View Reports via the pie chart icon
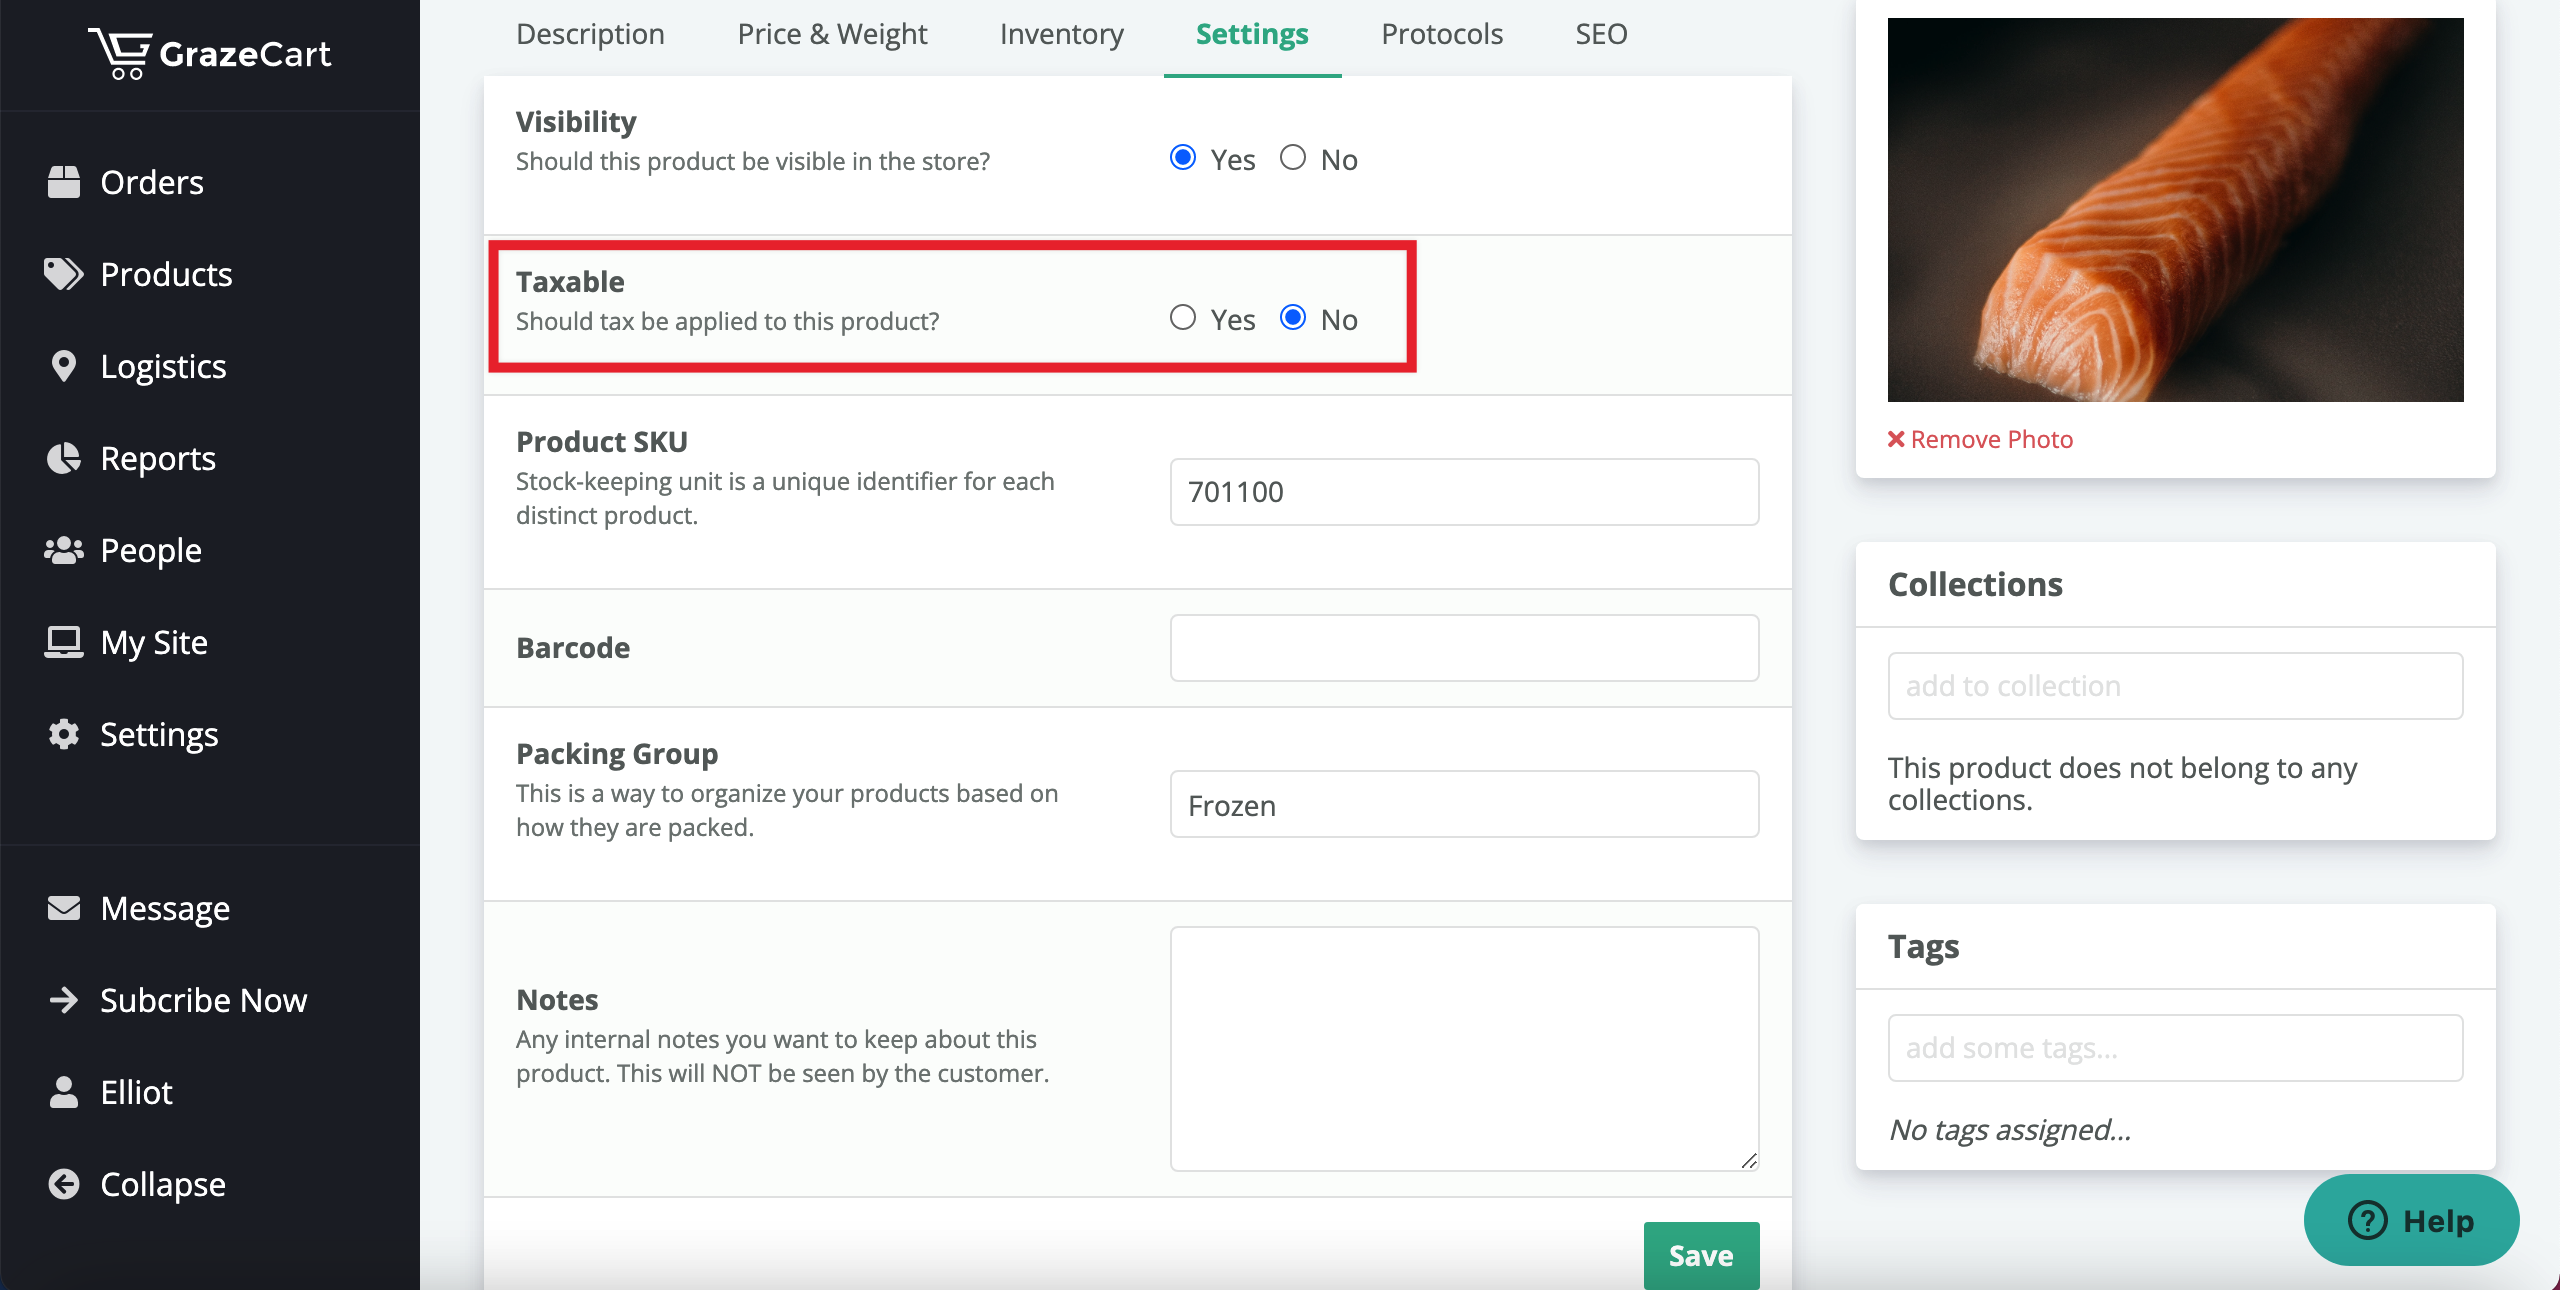 (63, 458)
